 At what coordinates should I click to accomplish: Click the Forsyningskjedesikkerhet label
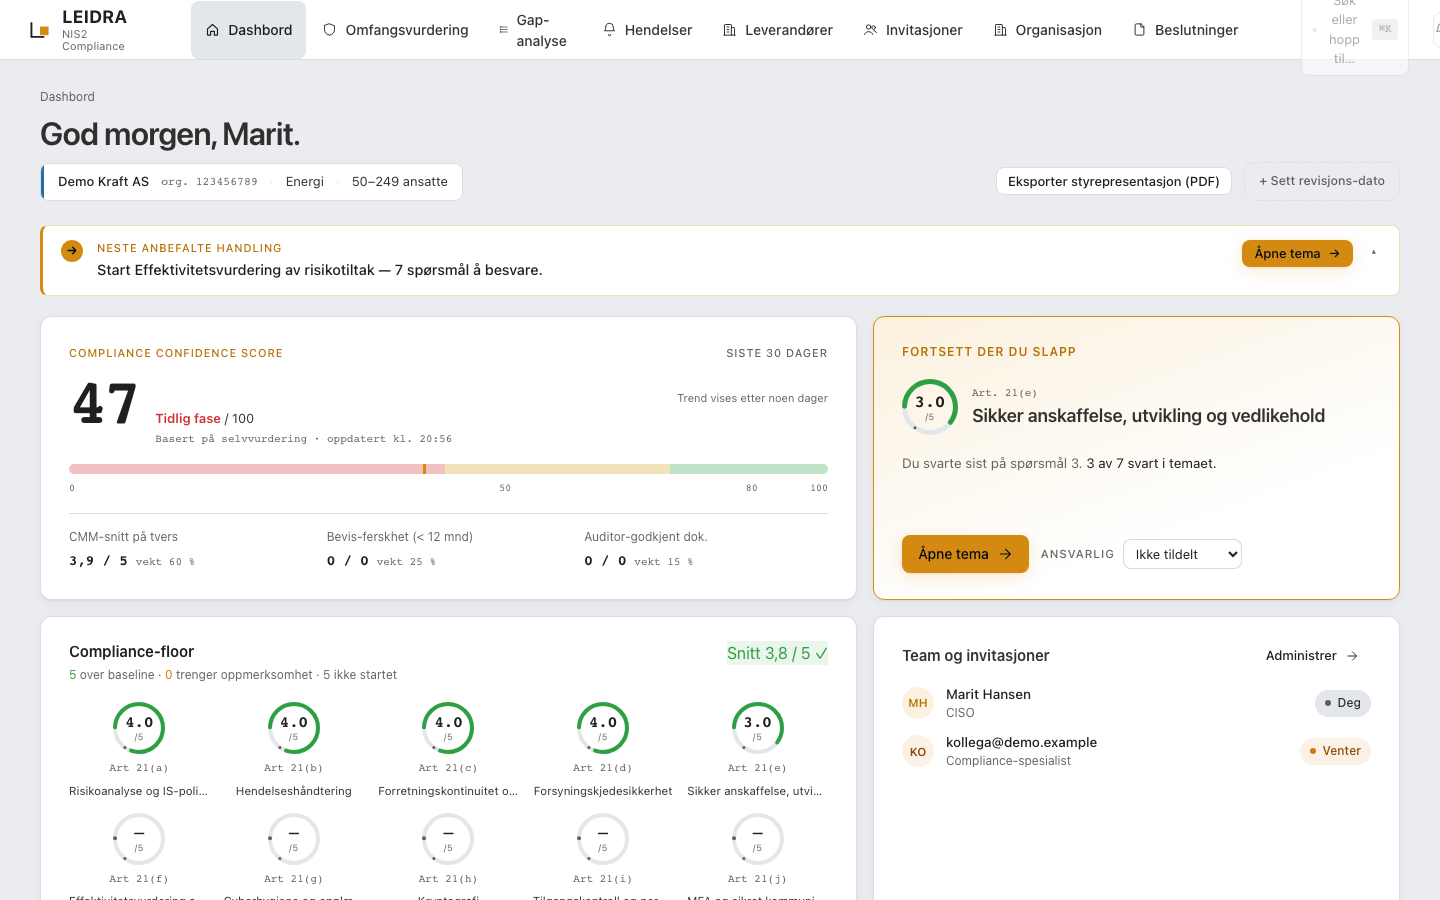[603, 791]
